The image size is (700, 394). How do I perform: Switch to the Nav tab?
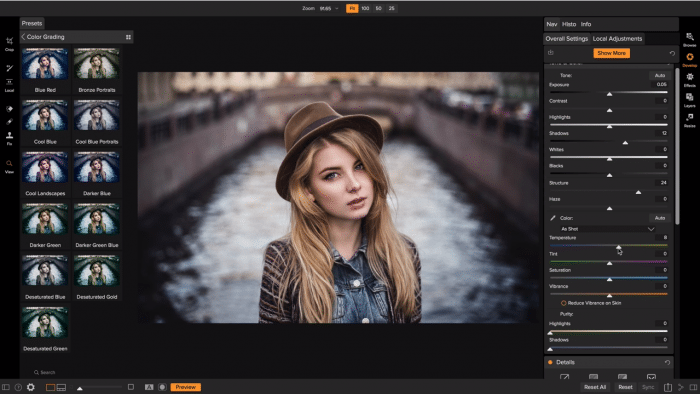click(552, 24)
